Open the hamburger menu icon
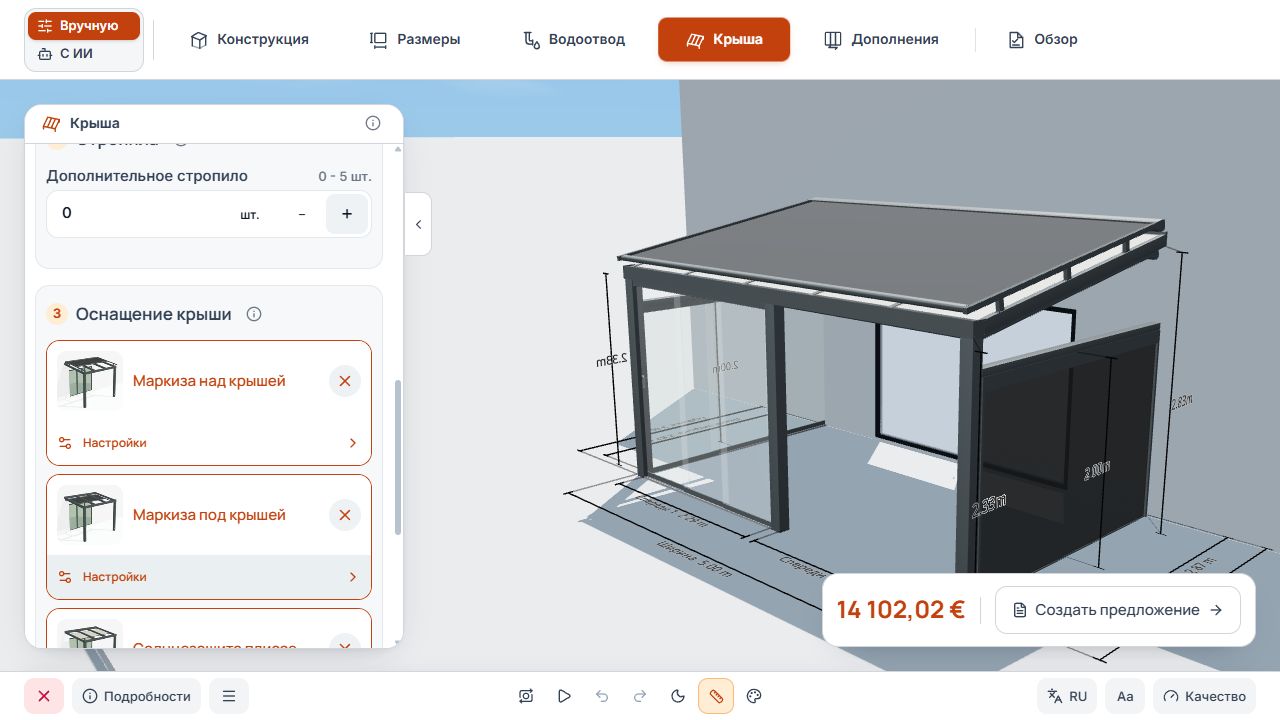 tap(229, 696)
